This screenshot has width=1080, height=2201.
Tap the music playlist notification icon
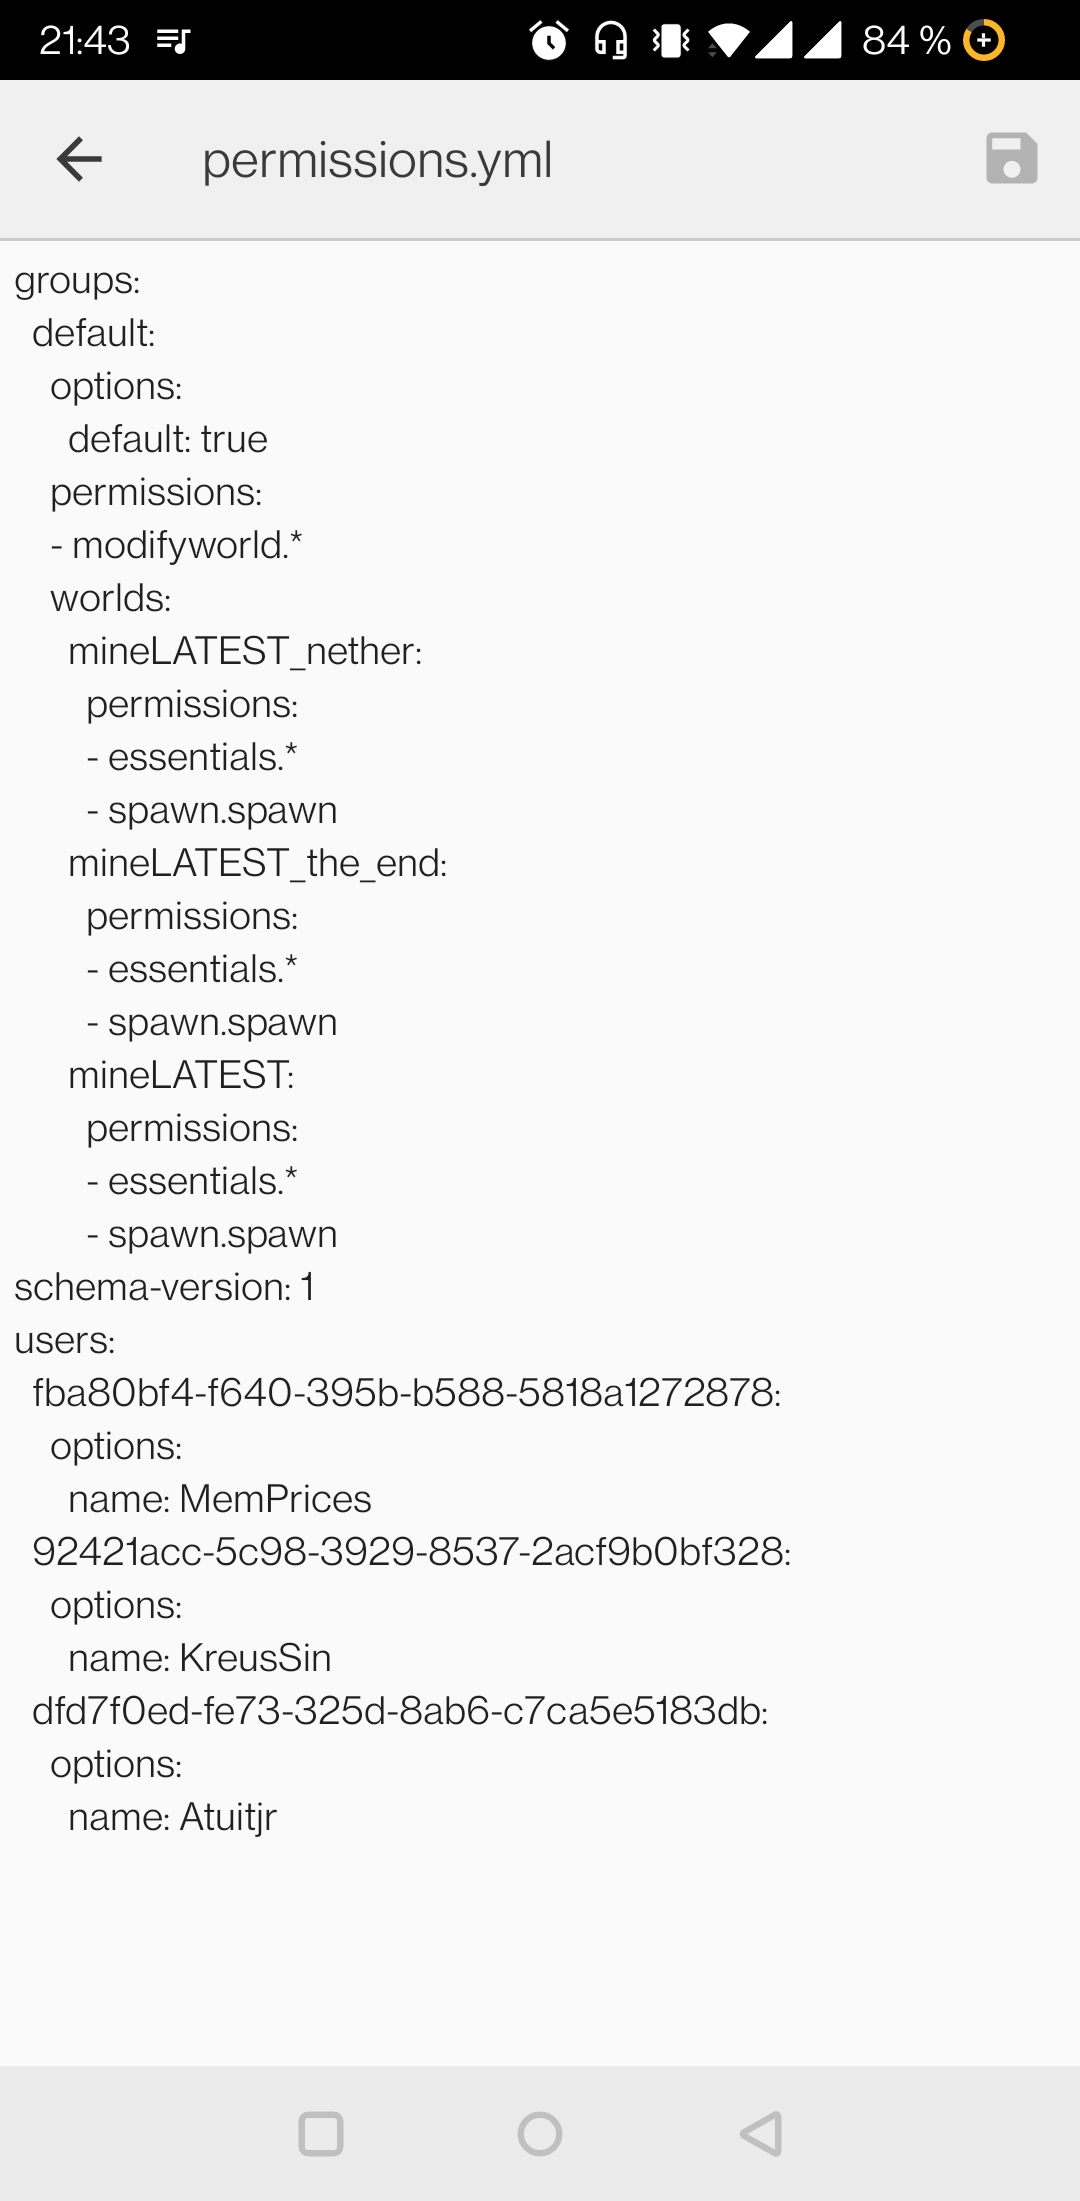click(173, 41)
